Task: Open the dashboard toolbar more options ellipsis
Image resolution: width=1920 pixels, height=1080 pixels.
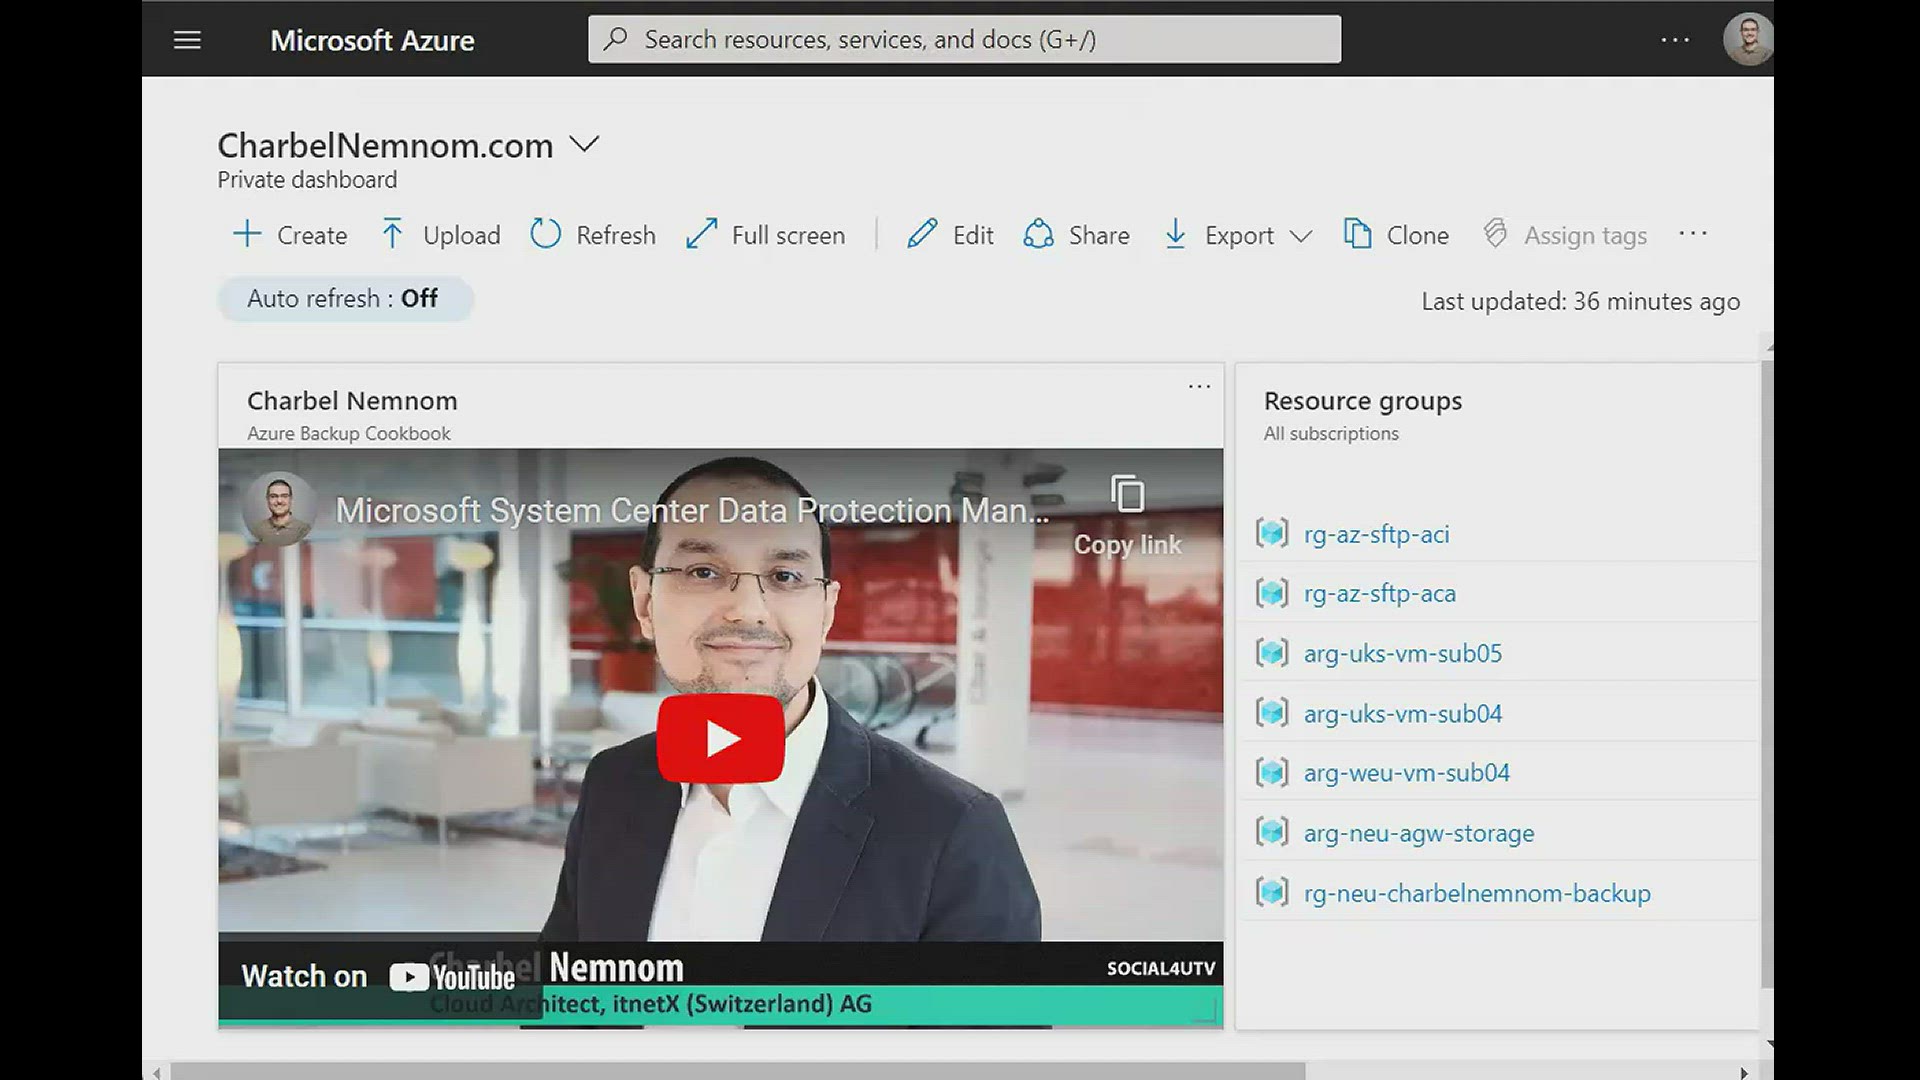Action: [1693, 234]
